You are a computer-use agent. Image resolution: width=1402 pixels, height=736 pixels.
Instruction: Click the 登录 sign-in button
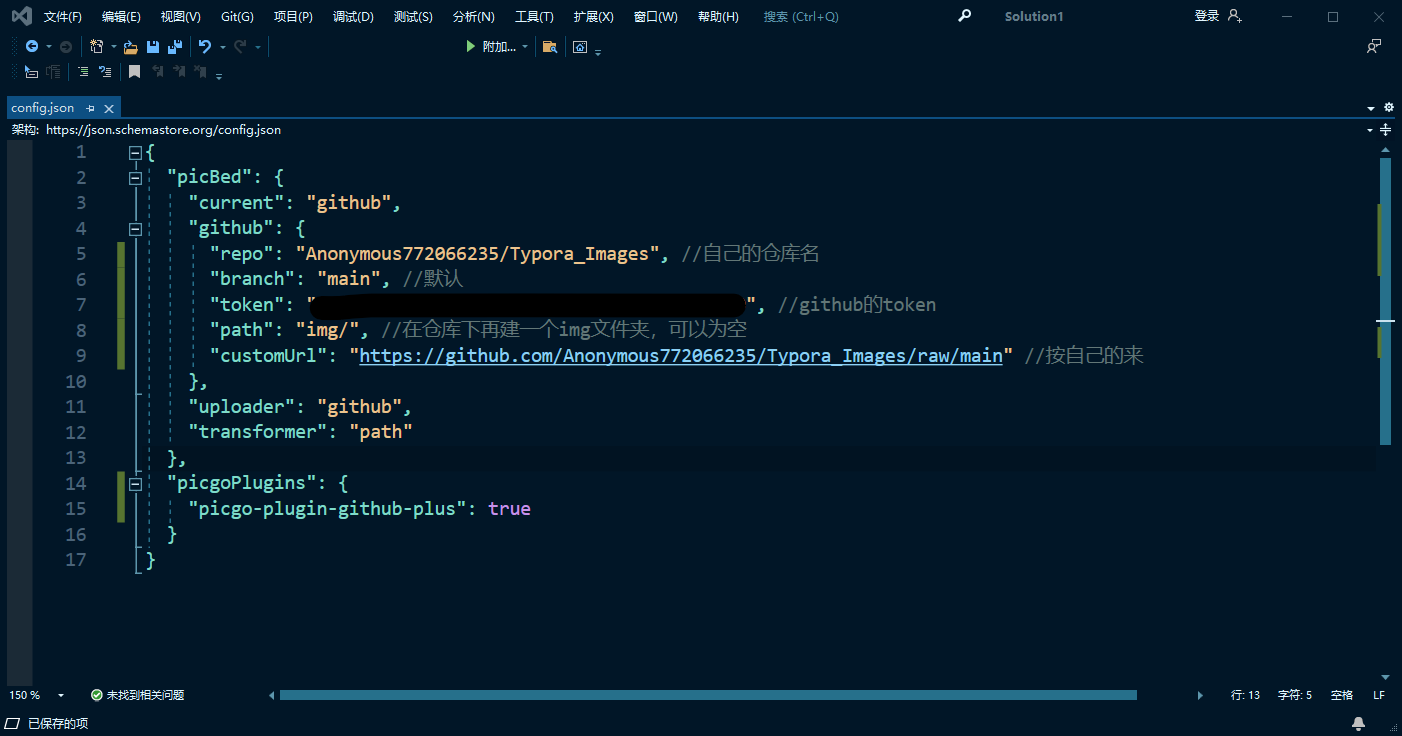[x=1218, y=16]
